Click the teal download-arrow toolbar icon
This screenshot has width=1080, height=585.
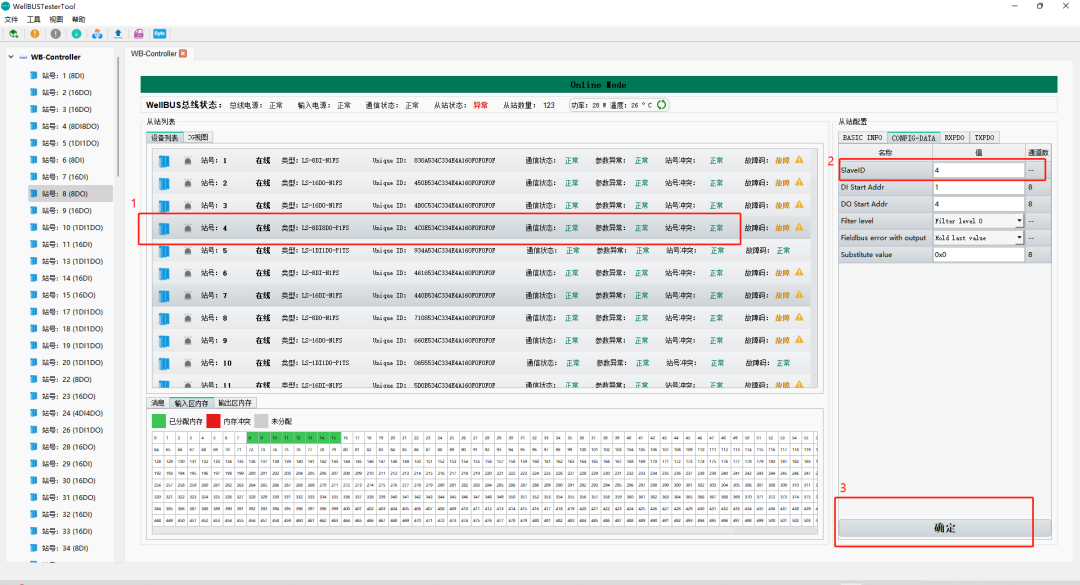(x=76, y=34)
